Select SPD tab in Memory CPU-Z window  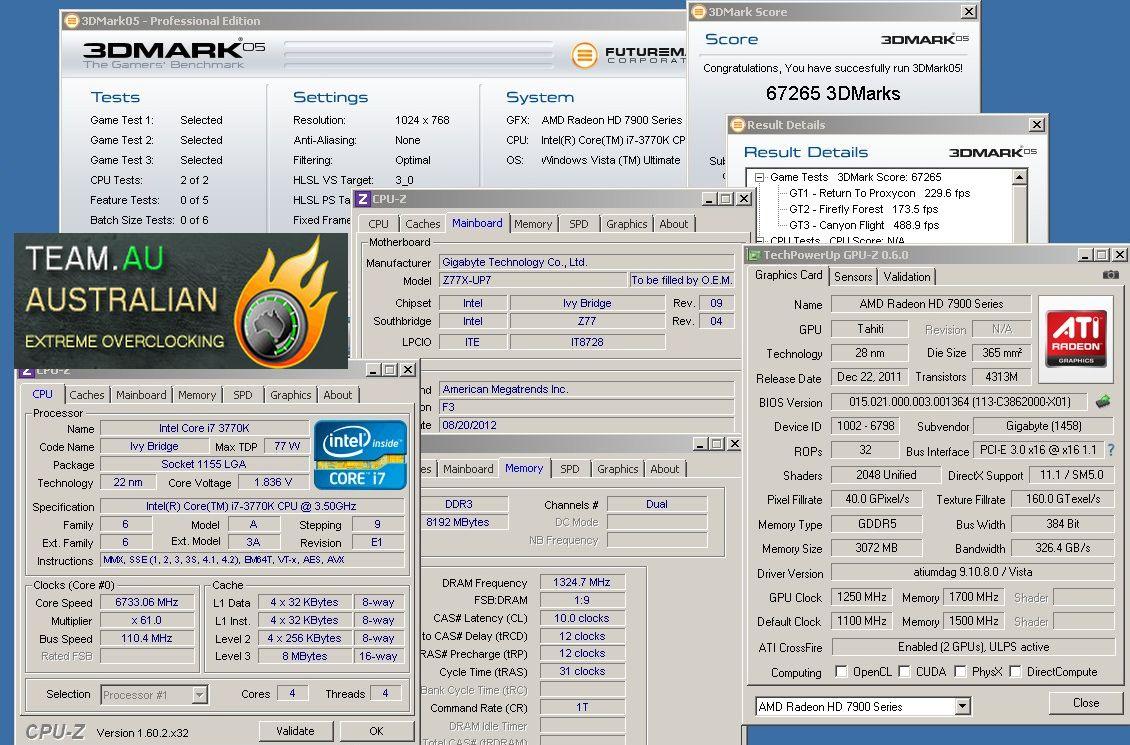[569, 469]
